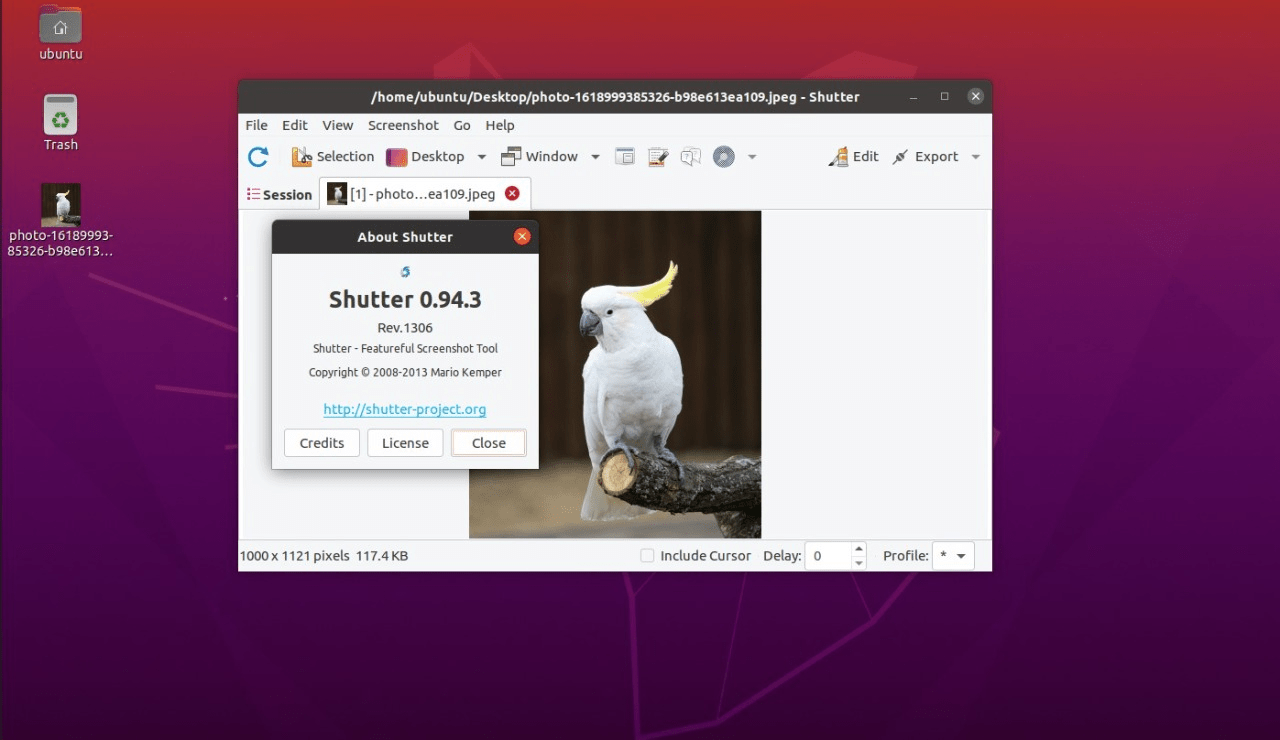The image size is (1280, 740).
Task: Click the Section capture icon
Action: [x=625, y=156]
